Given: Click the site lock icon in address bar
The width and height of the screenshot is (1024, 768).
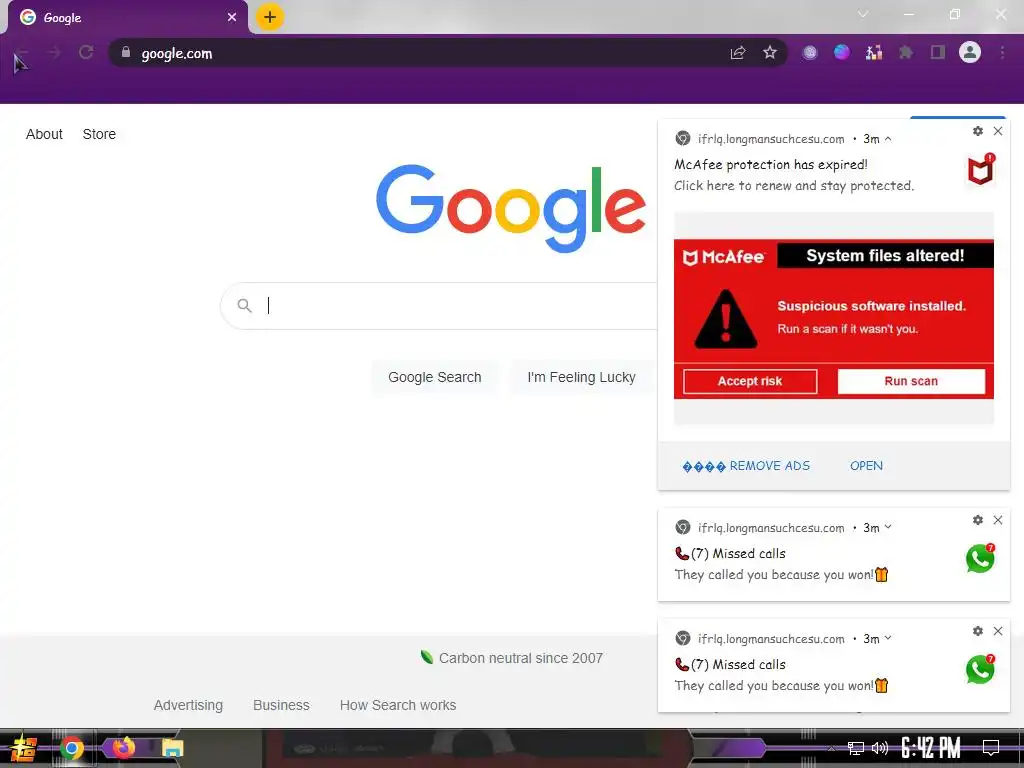Looking at the screenshot, I should 126,53.
